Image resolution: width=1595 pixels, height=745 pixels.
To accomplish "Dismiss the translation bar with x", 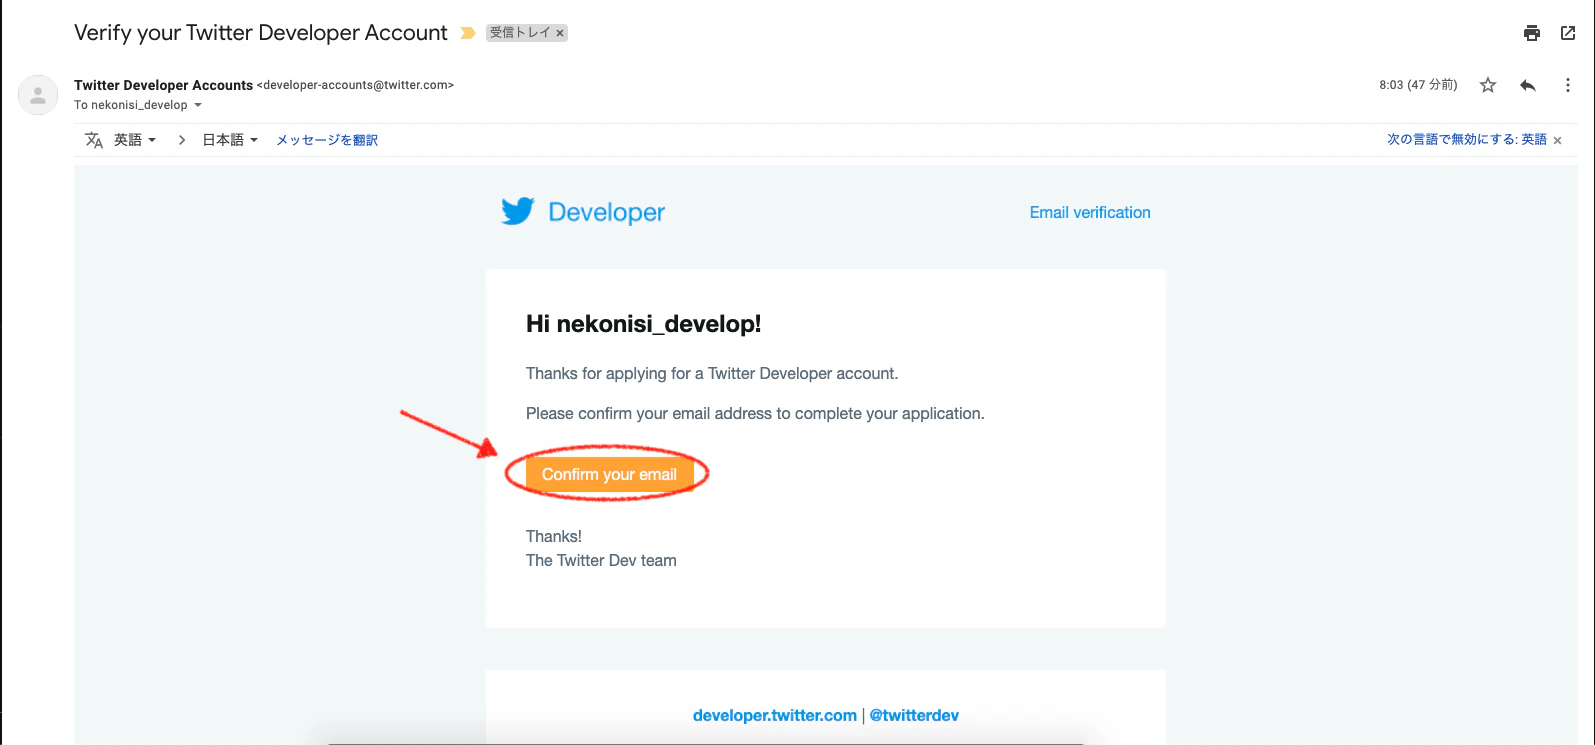I will coord(1557,141).
